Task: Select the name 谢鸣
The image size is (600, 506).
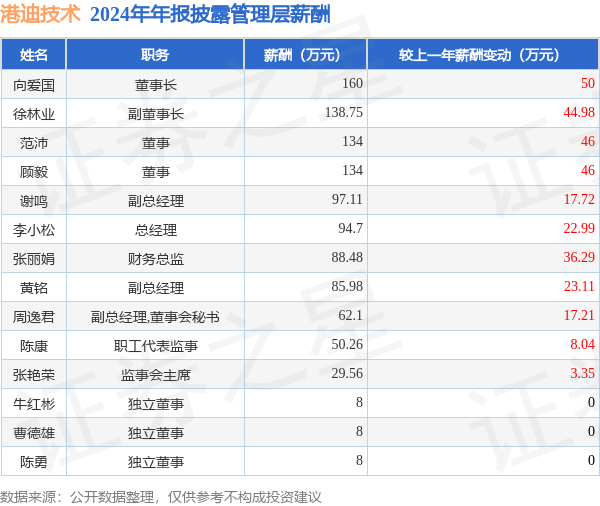Action: point(34,201)
